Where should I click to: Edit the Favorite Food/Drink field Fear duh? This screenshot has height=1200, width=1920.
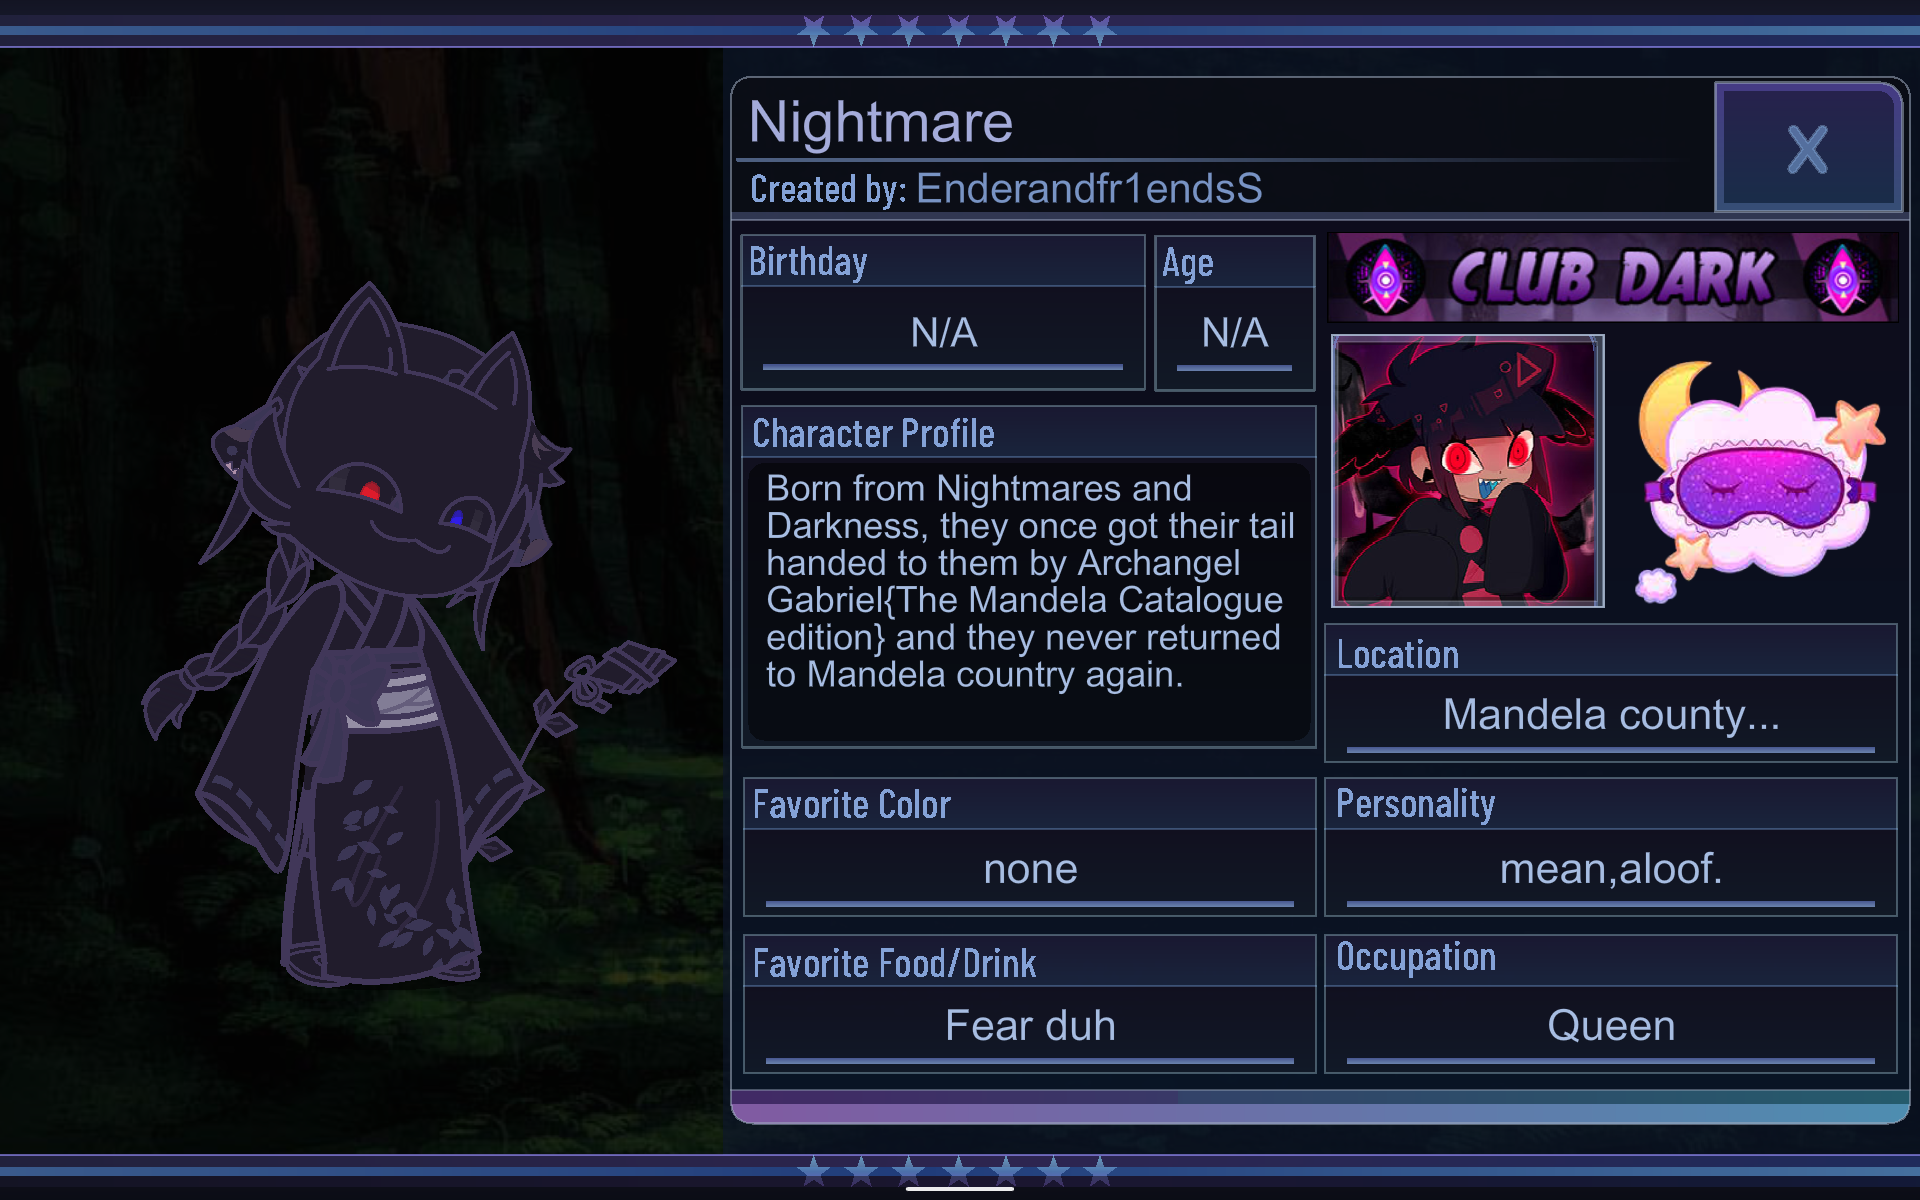pos(1030,1027)
